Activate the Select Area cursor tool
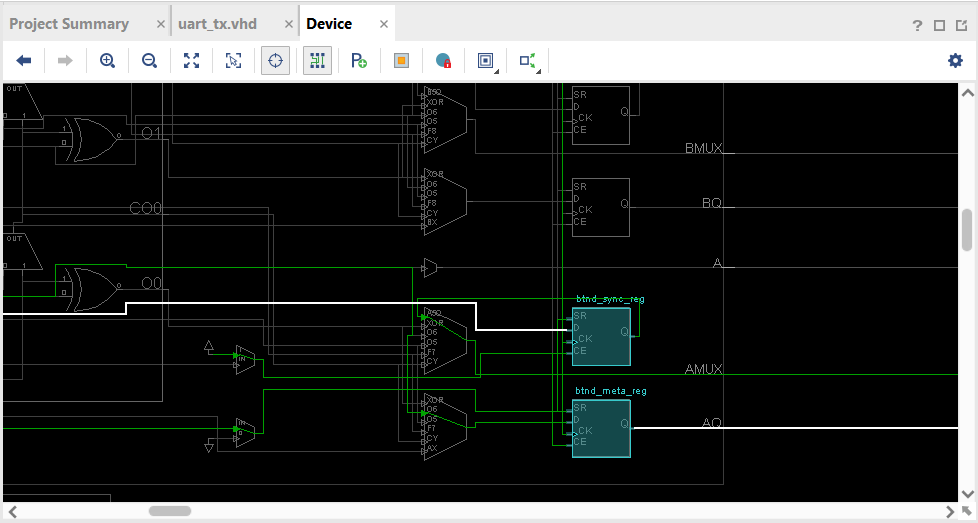This screenshot has height=523, width=978. point(233,61)
